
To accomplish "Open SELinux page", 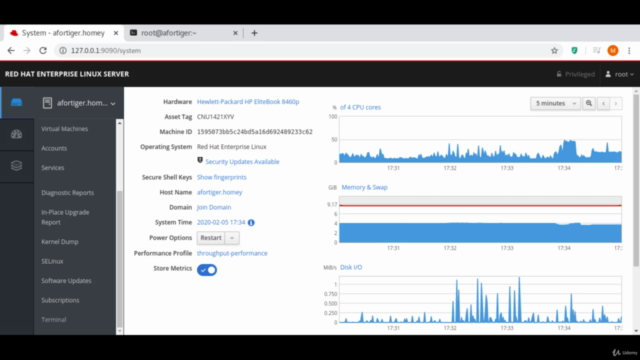I will tap(52, 261).
